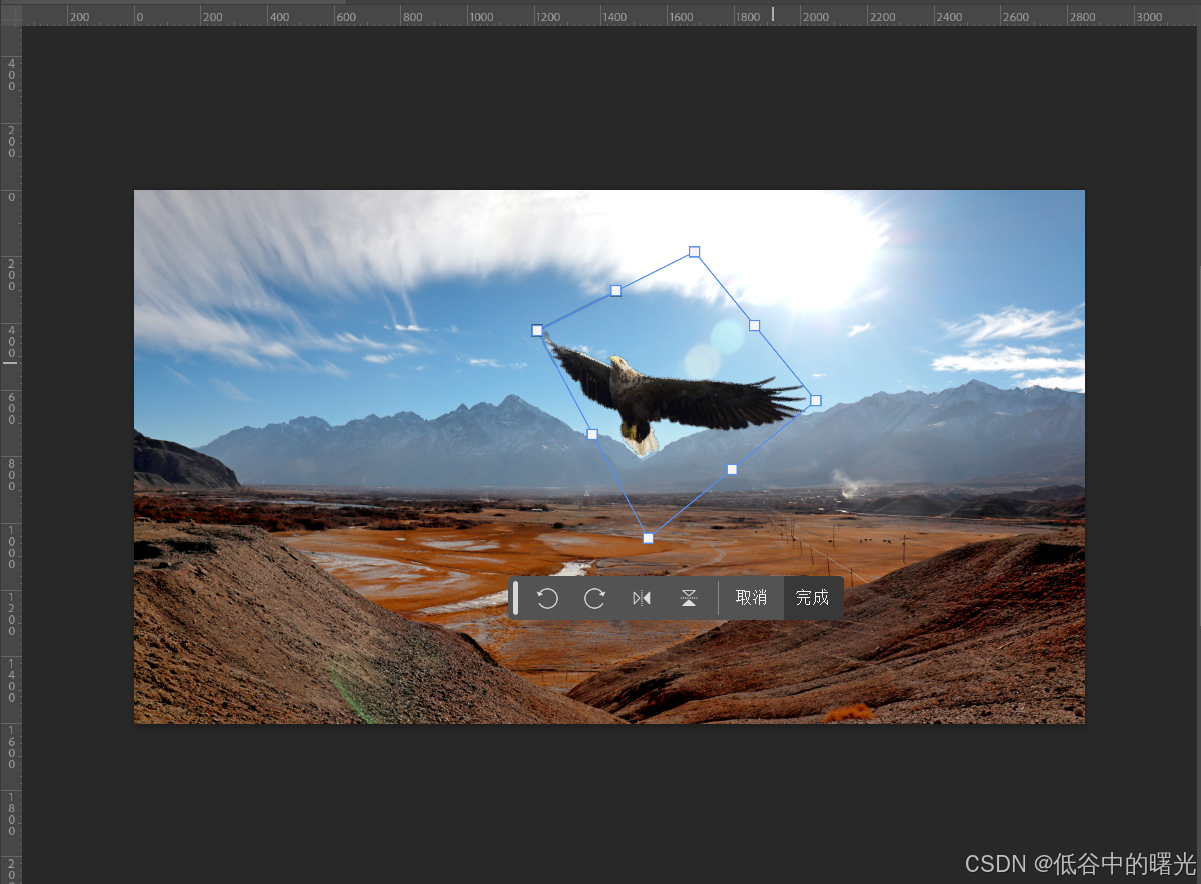The height and width of the screenshot is (884, 1201).
Task: Select the leftmost corner handle of transform box
Action: (x=537, y=330)
